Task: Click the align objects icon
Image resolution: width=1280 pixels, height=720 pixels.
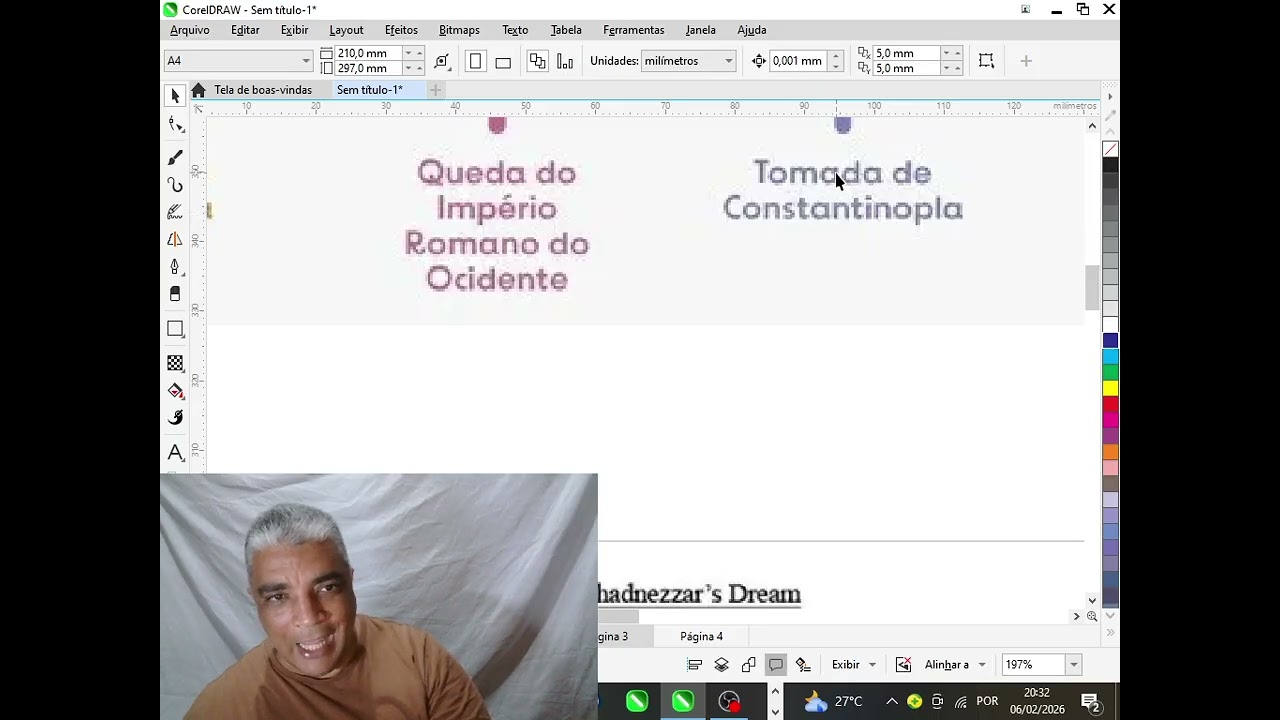Action: pos(694,665)
